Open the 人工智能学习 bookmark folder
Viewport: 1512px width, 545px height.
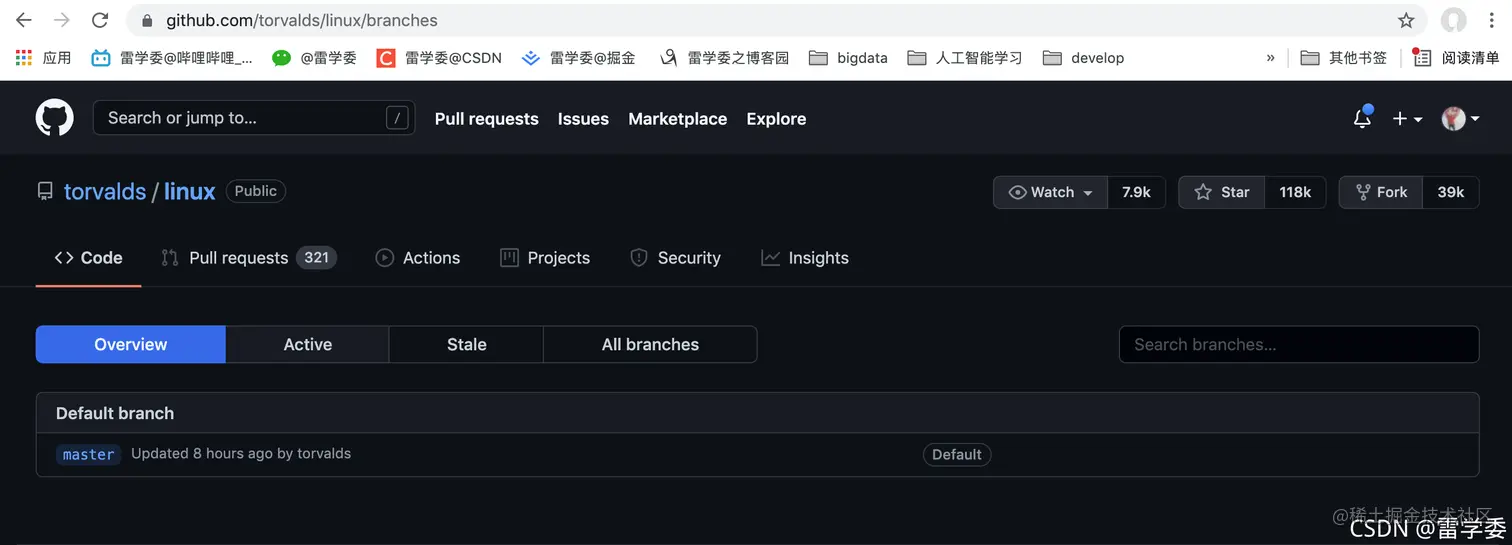coord(965,58)
